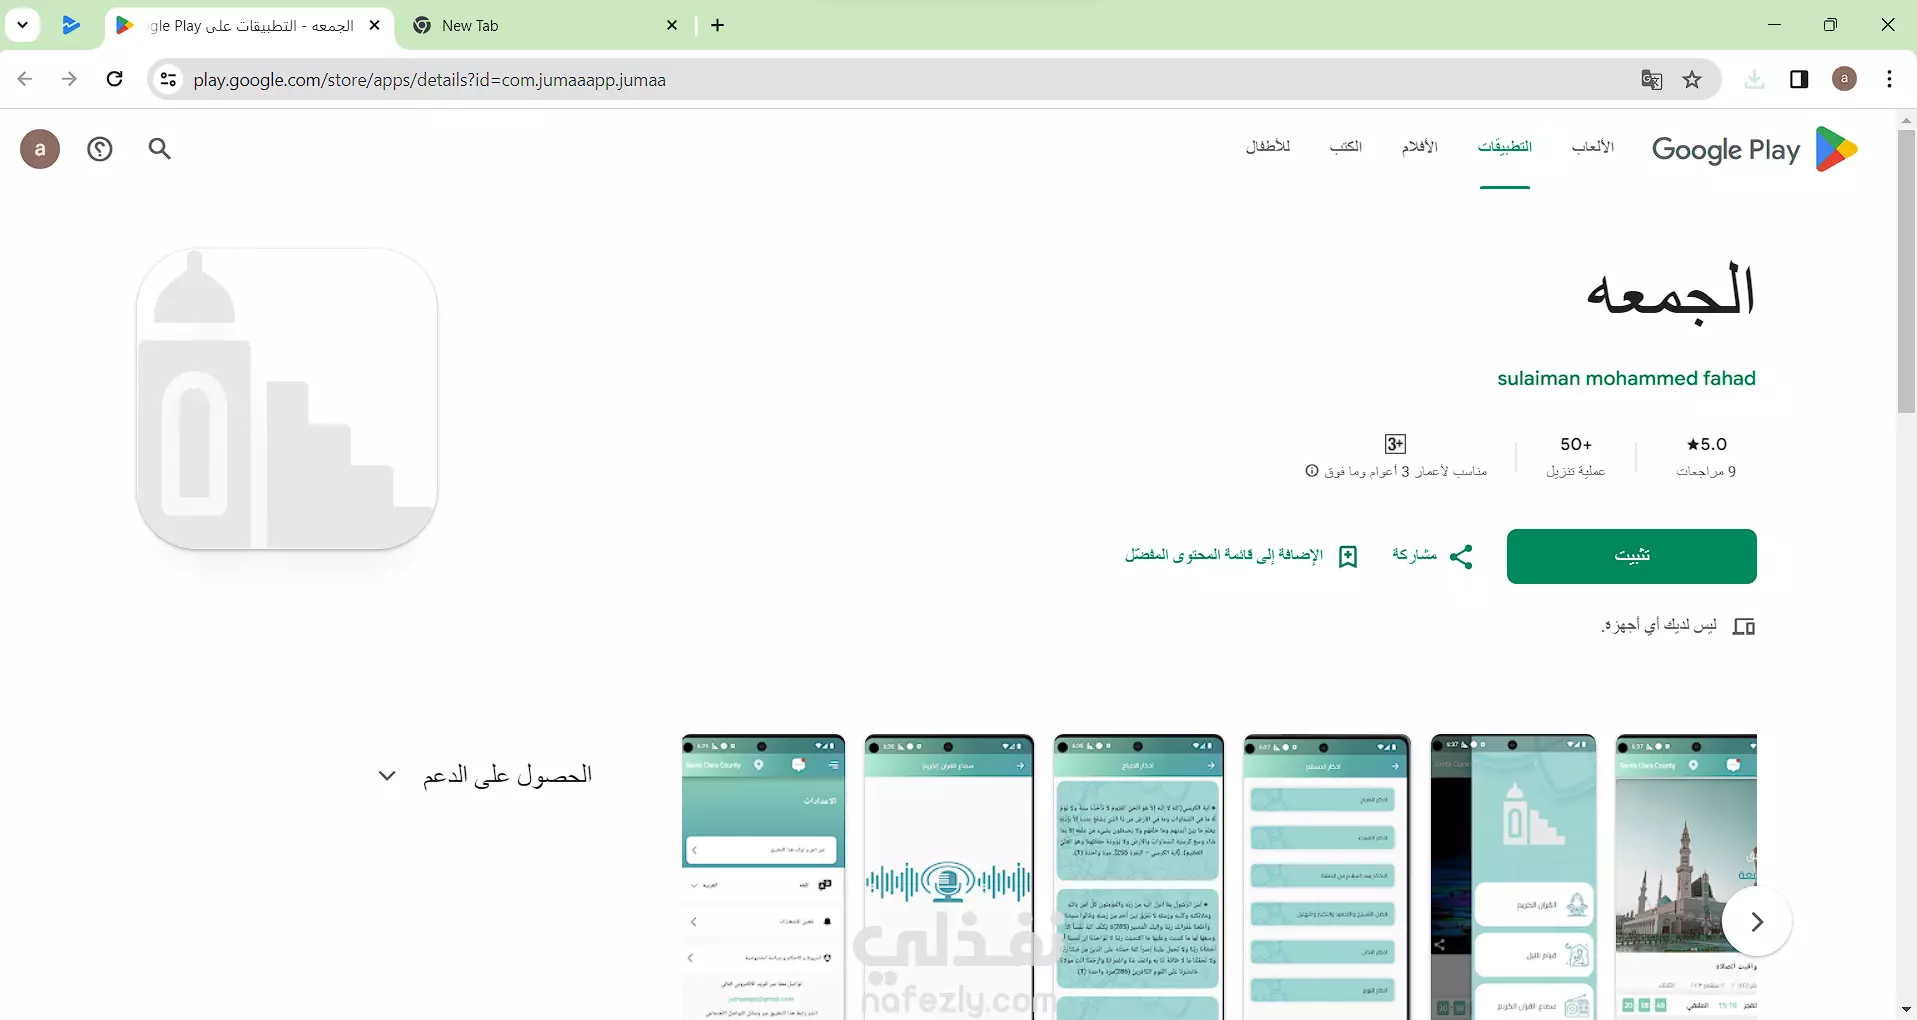Open the side drawer menu screenshot thumbnail
The image size is (1917, 1020).
pyautogui.click(x=1513, y=877)
